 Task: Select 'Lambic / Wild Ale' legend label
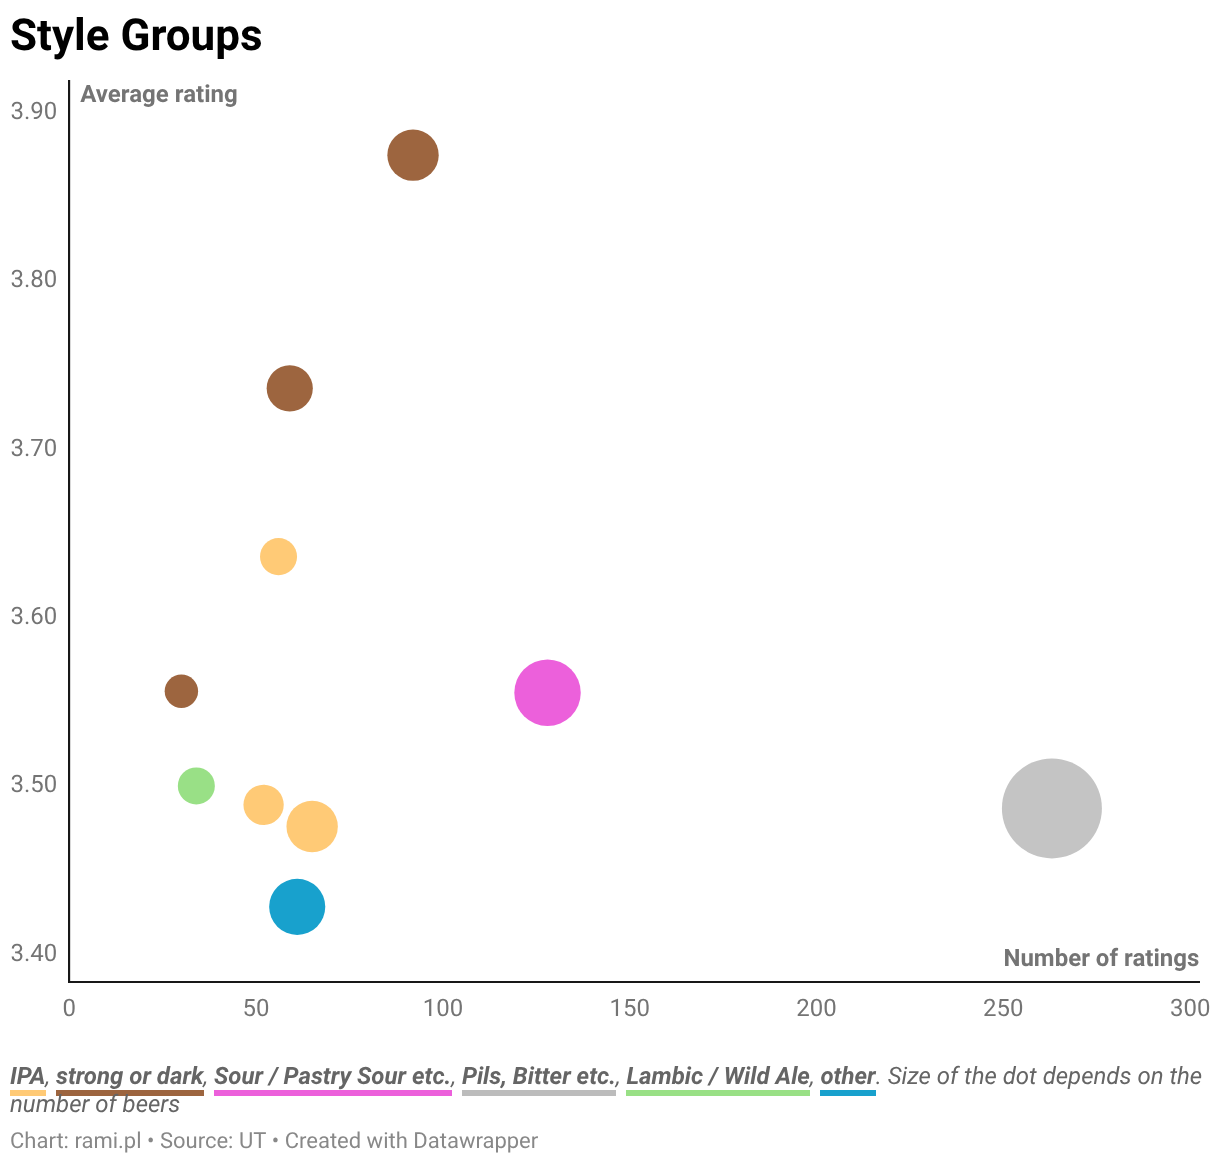(x=718, y=1076)
